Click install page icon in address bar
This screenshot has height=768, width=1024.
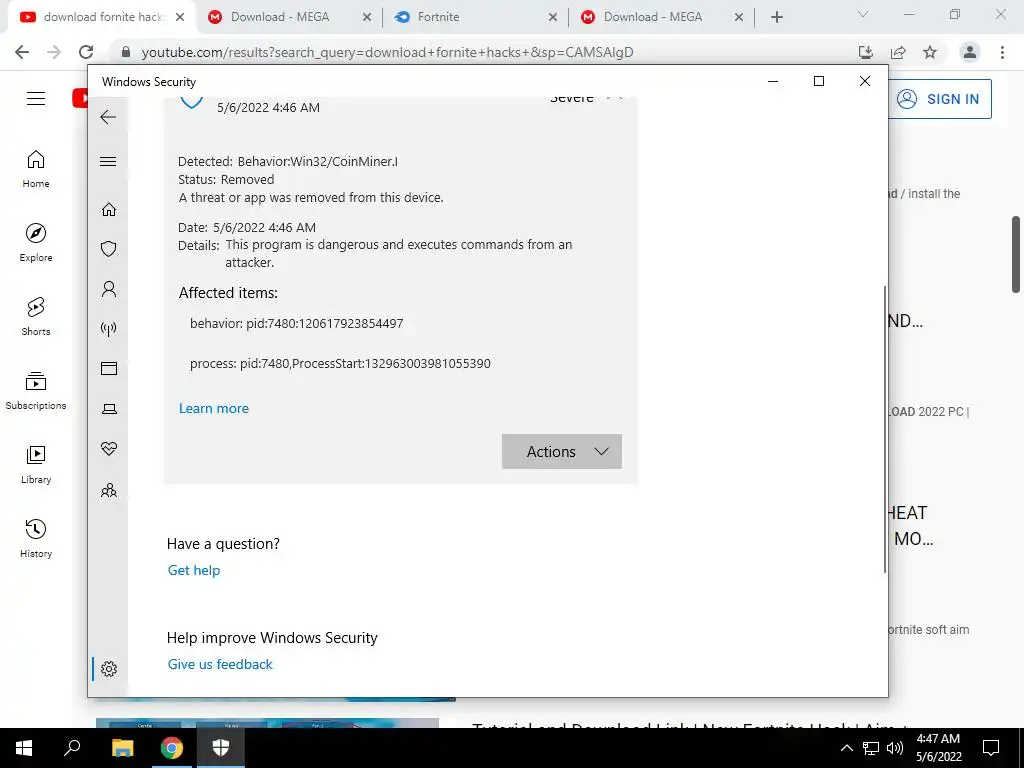coord(866,52)
